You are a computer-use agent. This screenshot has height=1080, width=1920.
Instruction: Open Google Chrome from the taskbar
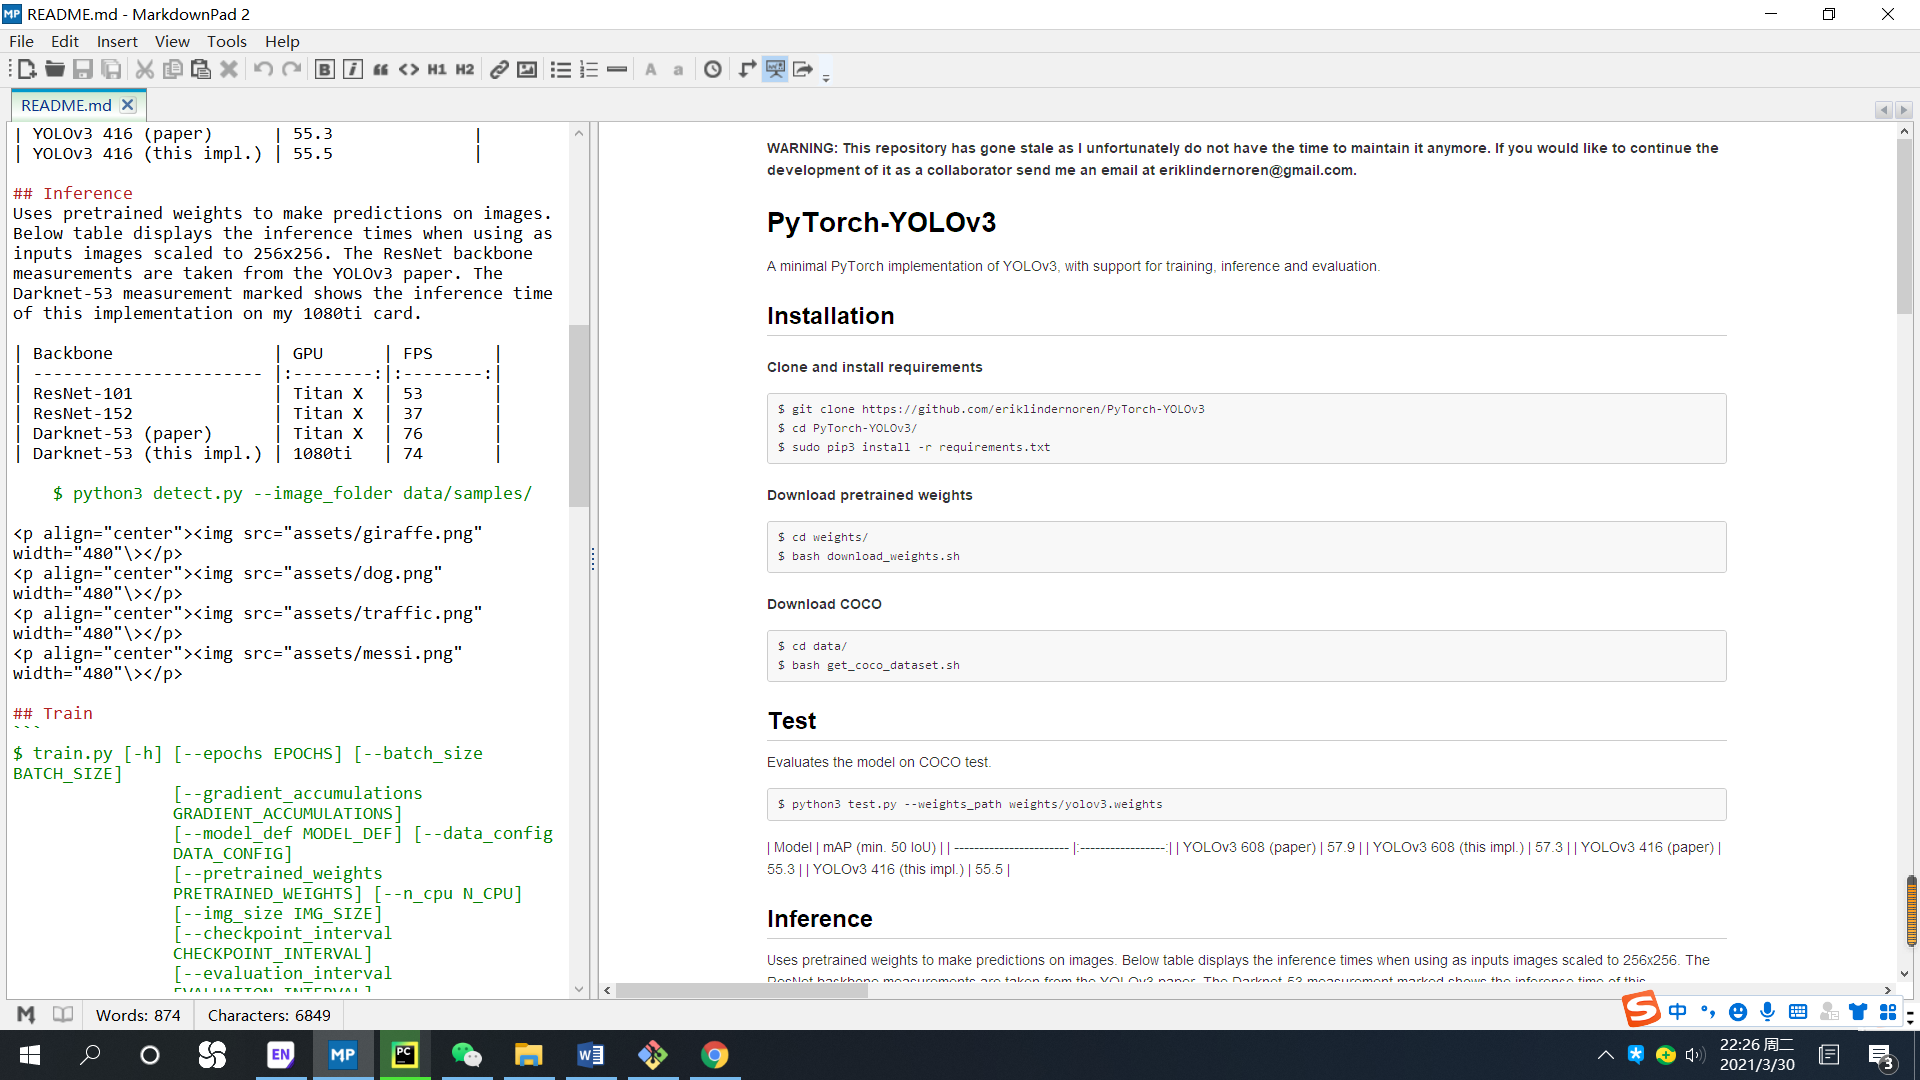tap(714, 1055)
